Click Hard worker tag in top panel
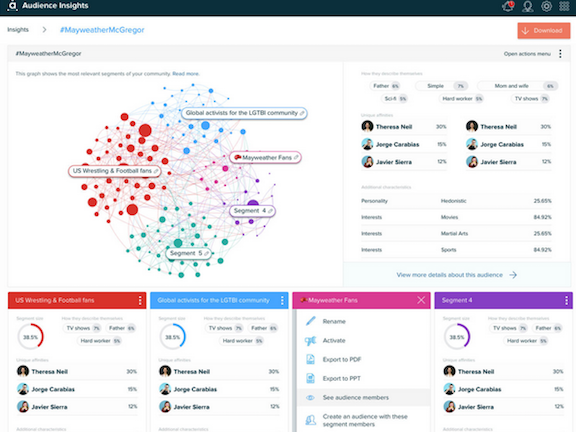 point(462,99)
